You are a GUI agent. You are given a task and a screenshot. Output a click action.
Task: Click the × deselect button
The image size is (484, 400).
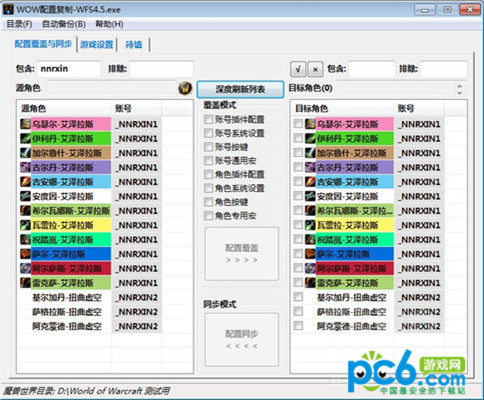click(x=315, y=69)
